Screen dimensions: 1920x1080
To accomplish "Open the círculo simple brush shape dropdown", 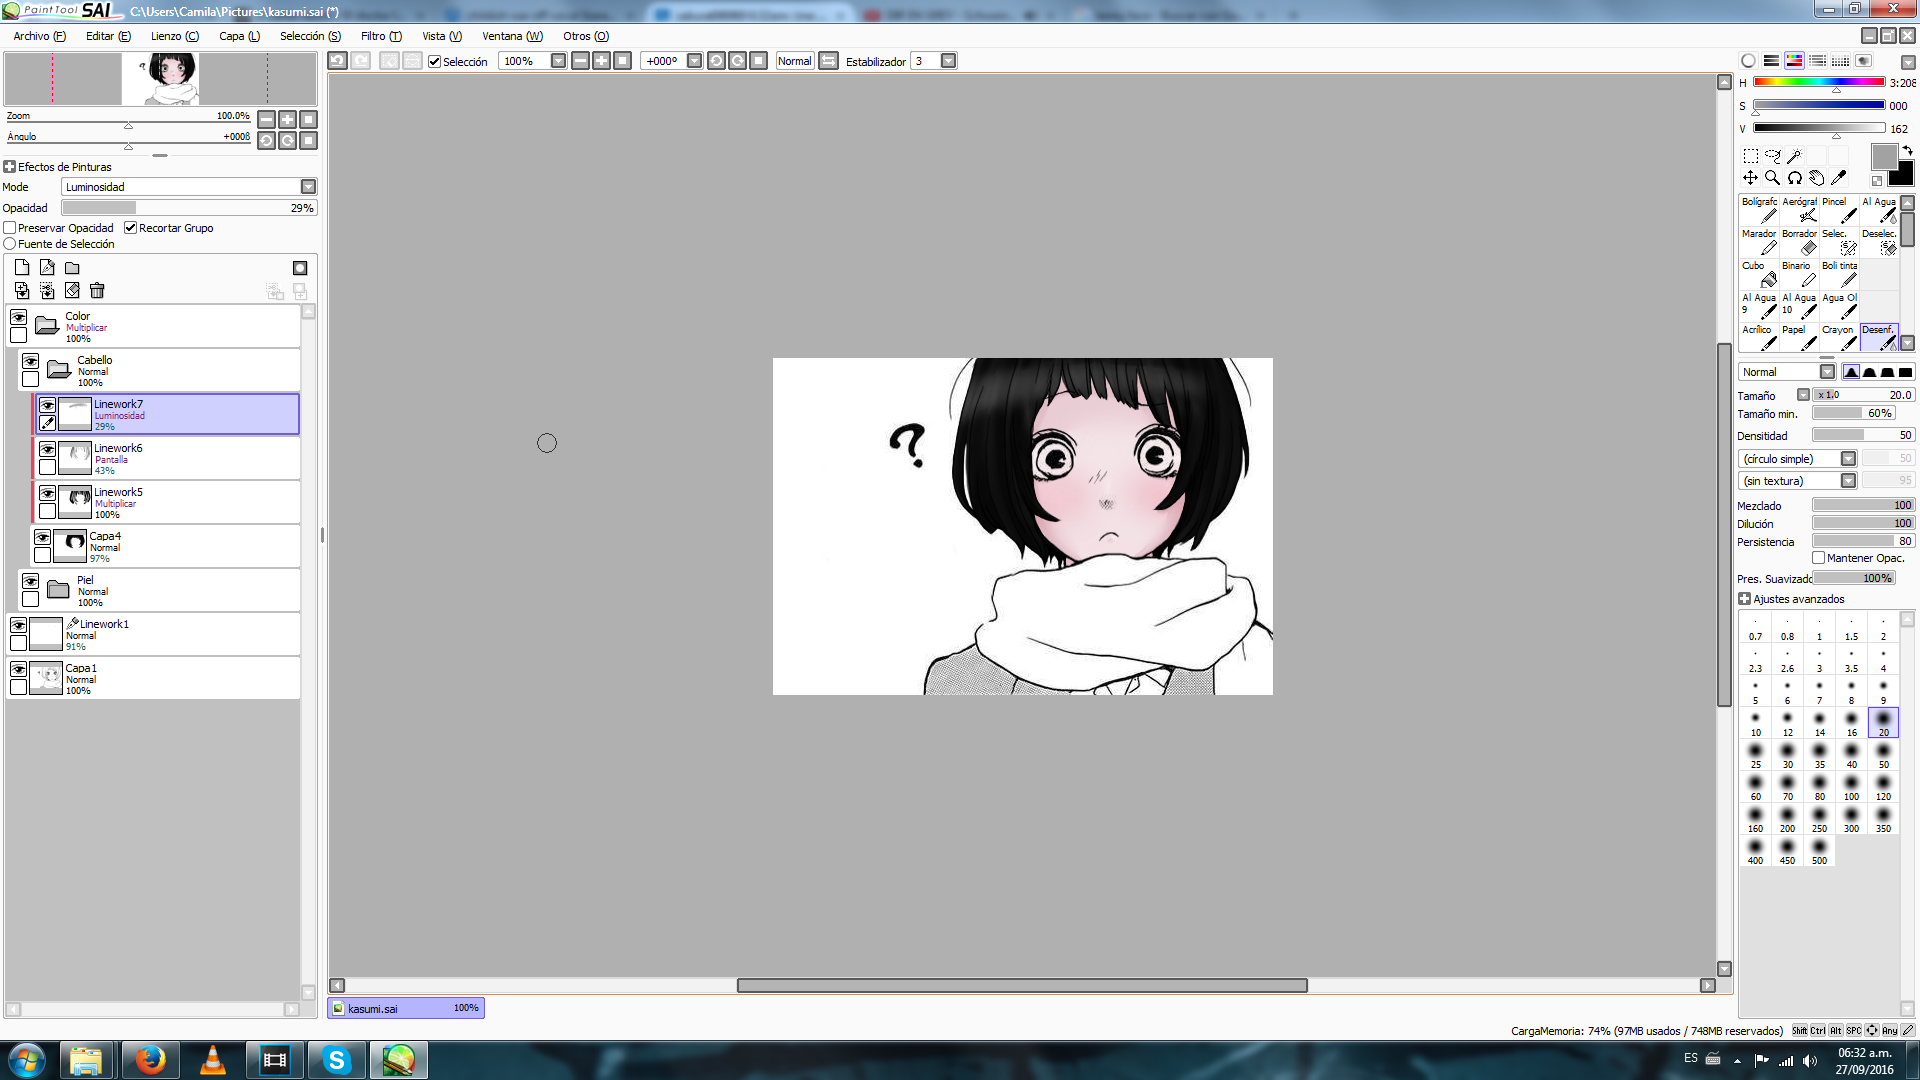I will [1848, 459].
